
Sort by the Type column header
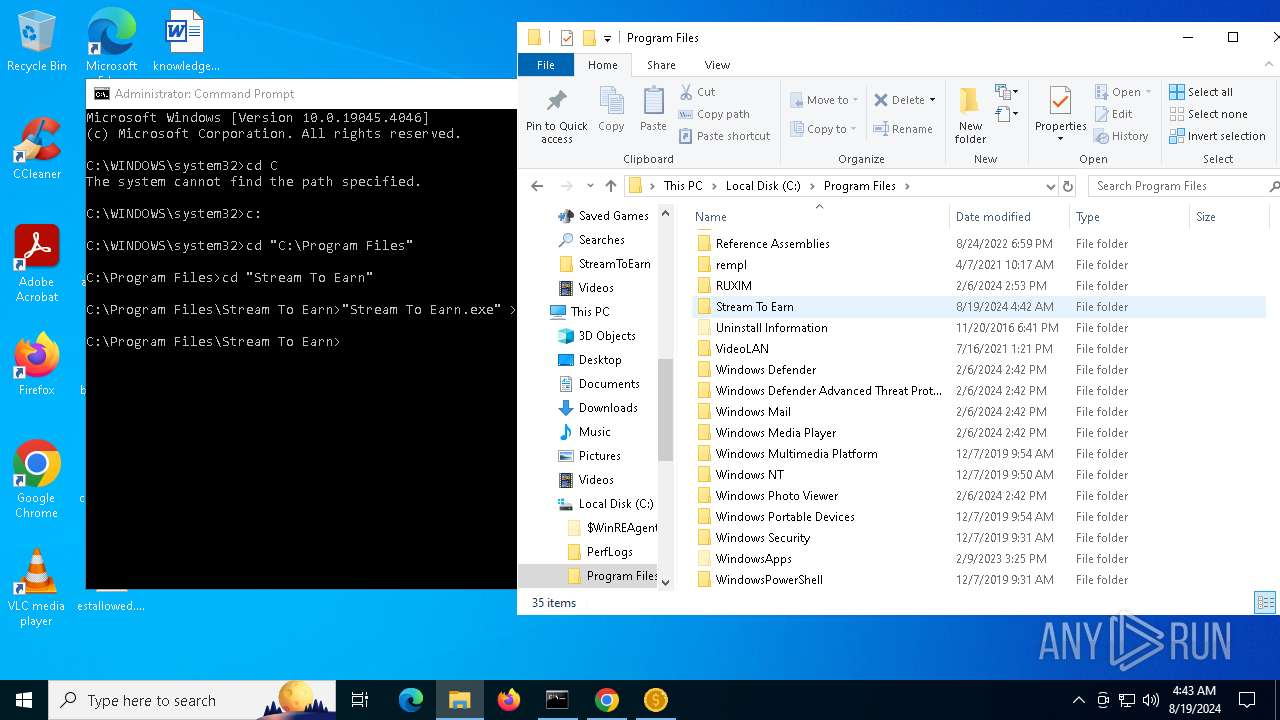(1129, 217)
